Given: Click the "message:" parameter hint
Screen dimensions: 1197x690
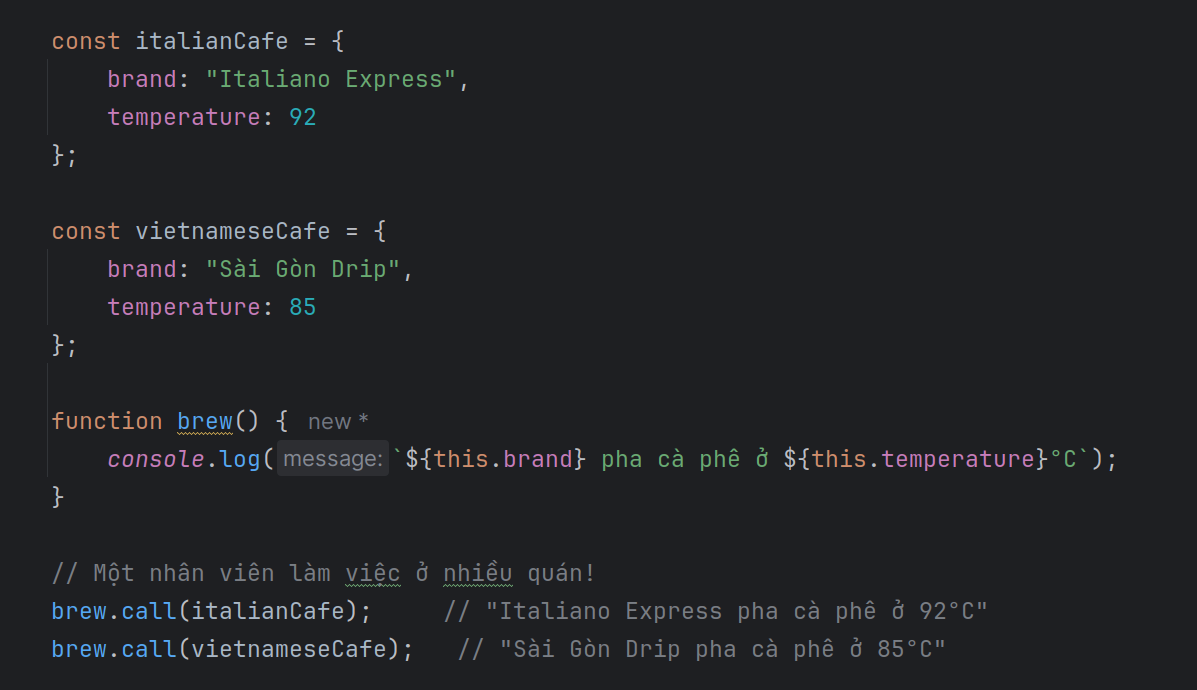Looking at the screenshot, I should point(332,460).
